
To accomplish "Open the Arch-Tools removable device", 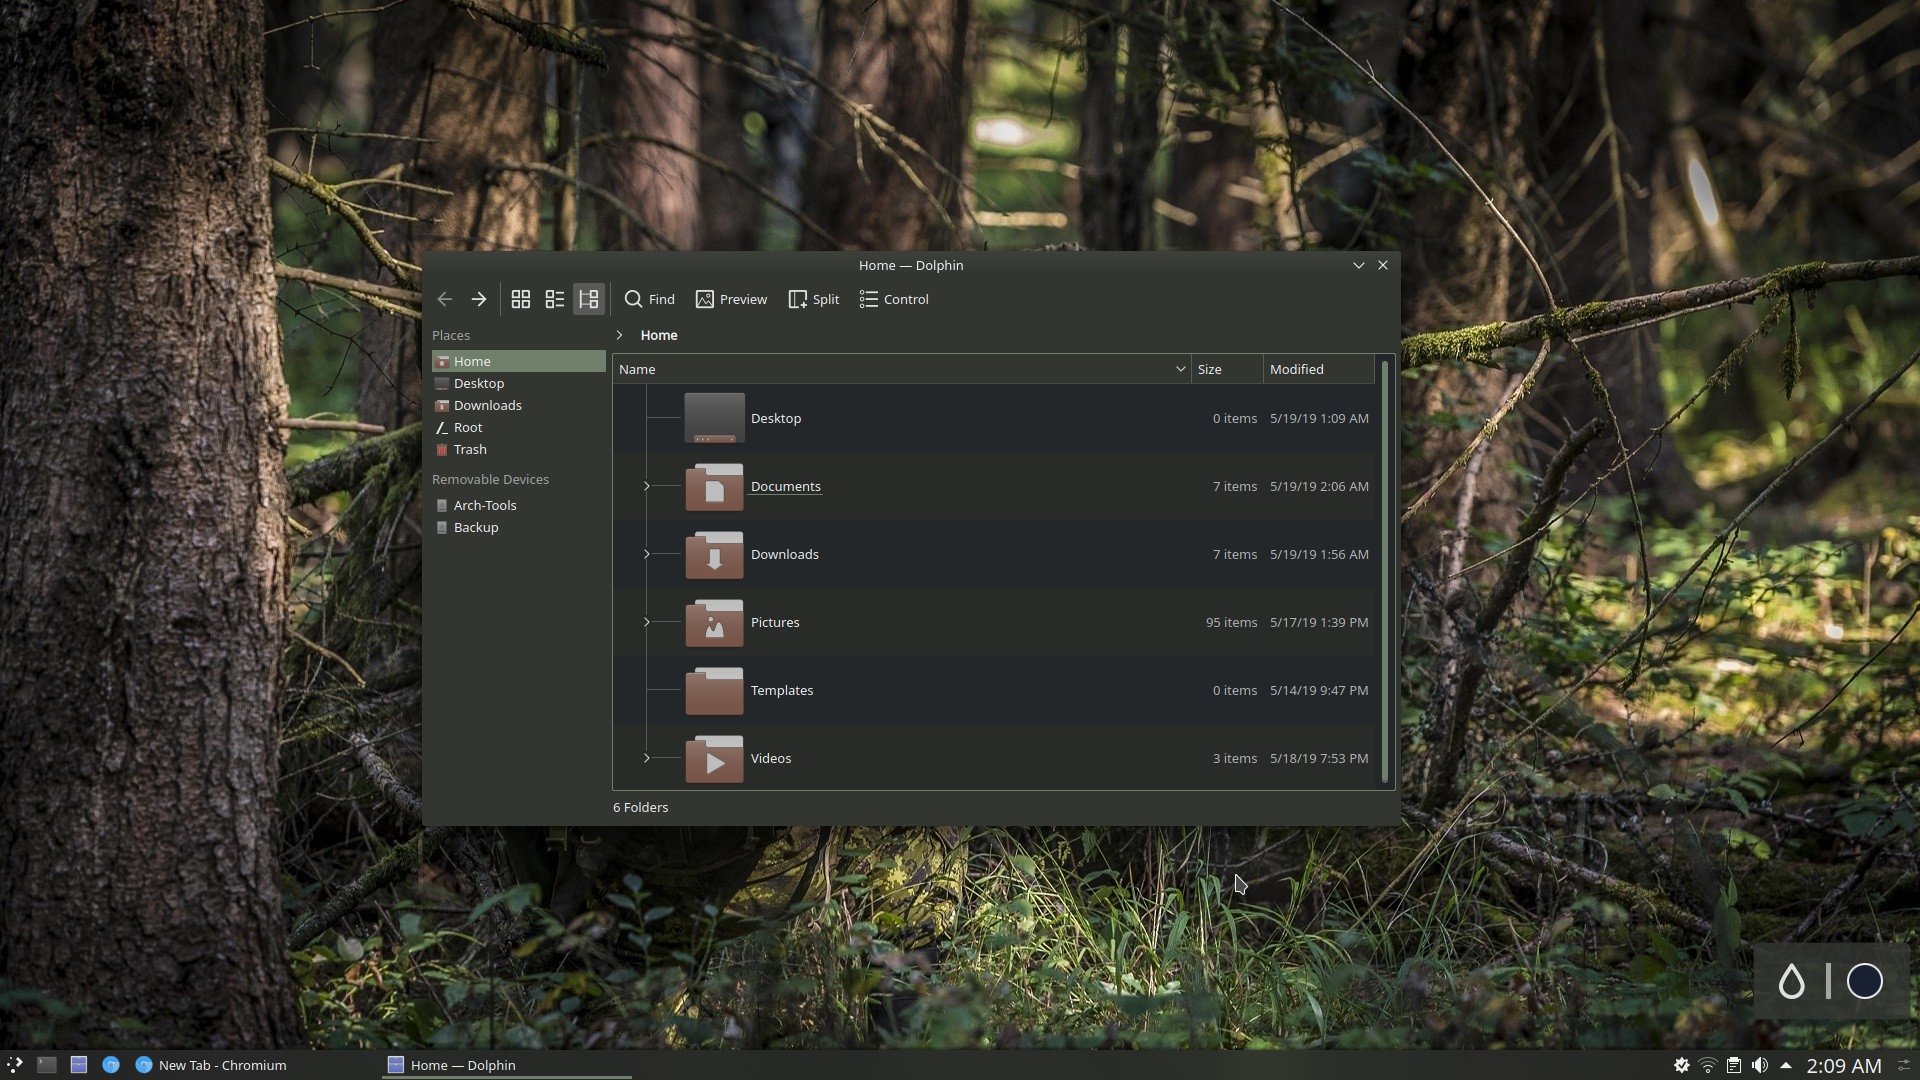I will pos(518,505).
